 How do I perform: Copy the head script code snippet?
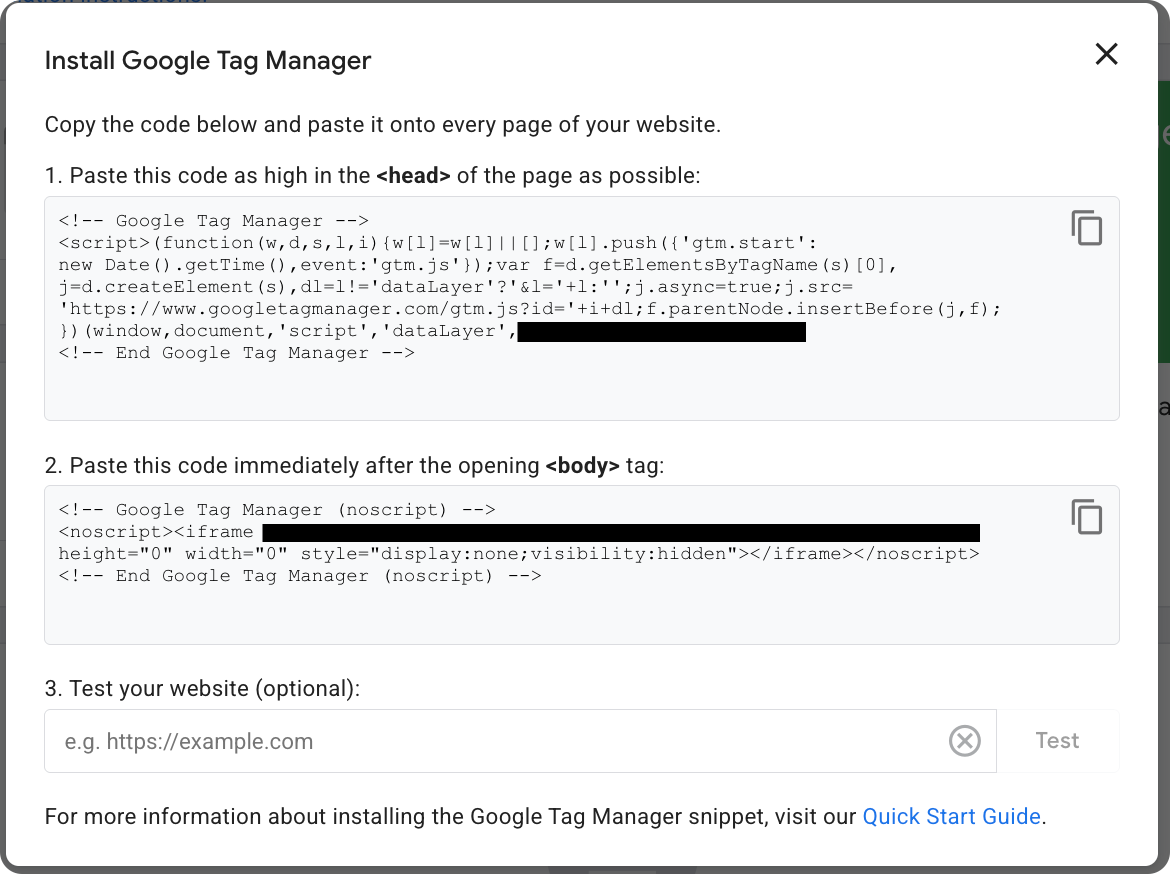click(x=1086, y=228)
